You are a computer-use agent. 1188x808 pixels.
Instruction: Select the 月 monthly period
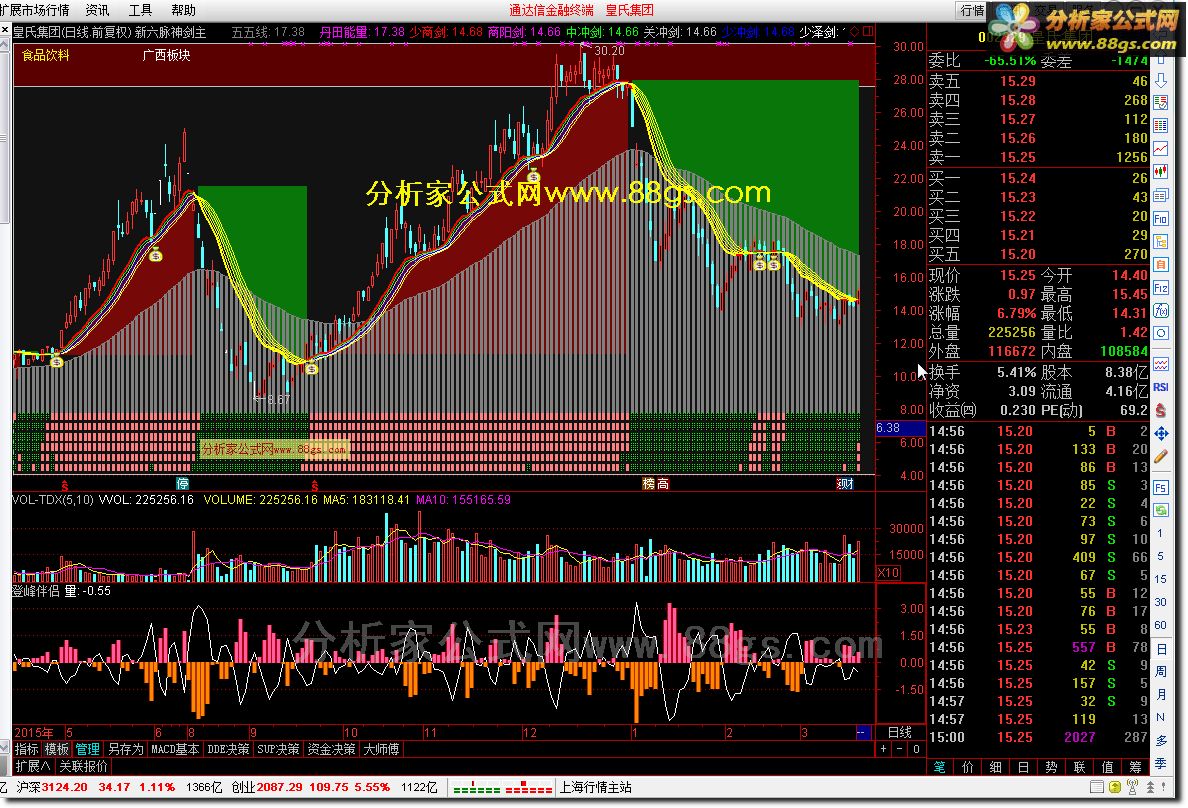[x=1160, y=694]
